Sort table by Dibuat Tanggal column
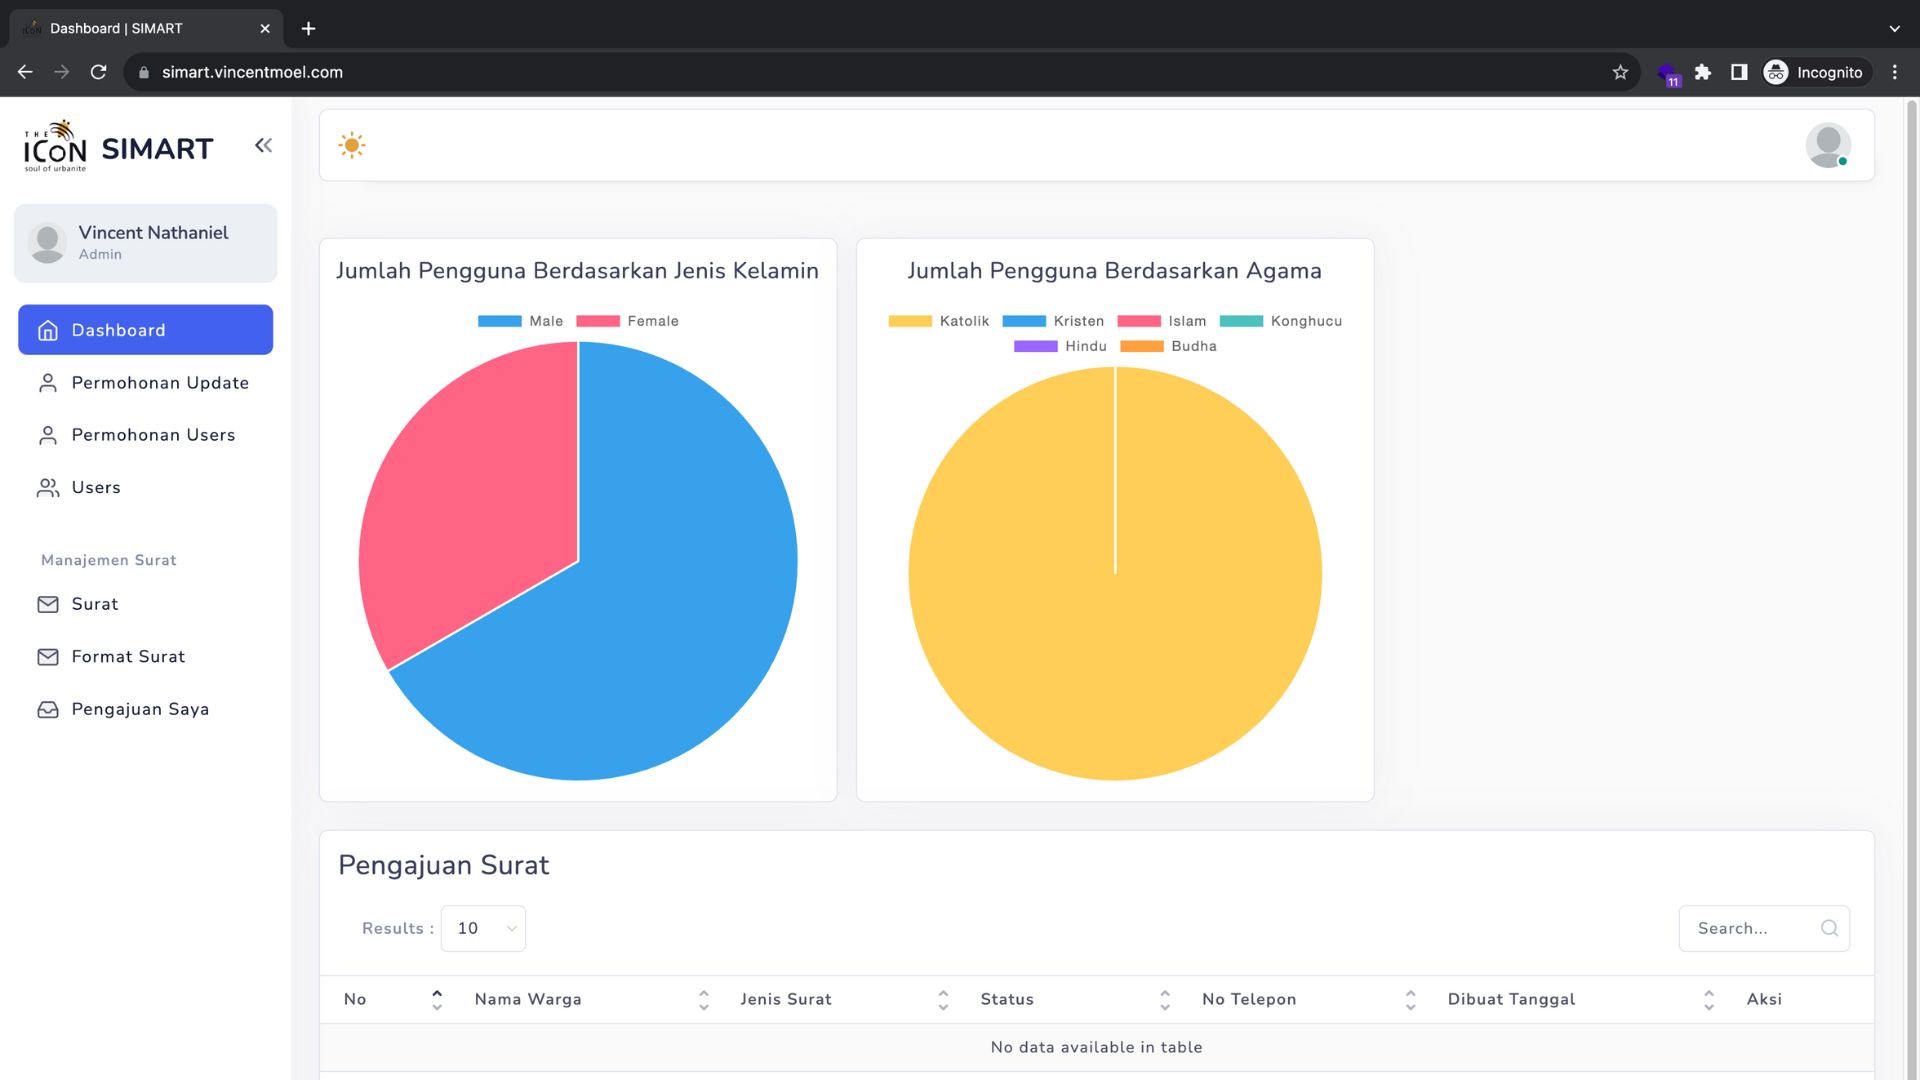This screenshot has width=1920, height=1080. coord(1511,999)
